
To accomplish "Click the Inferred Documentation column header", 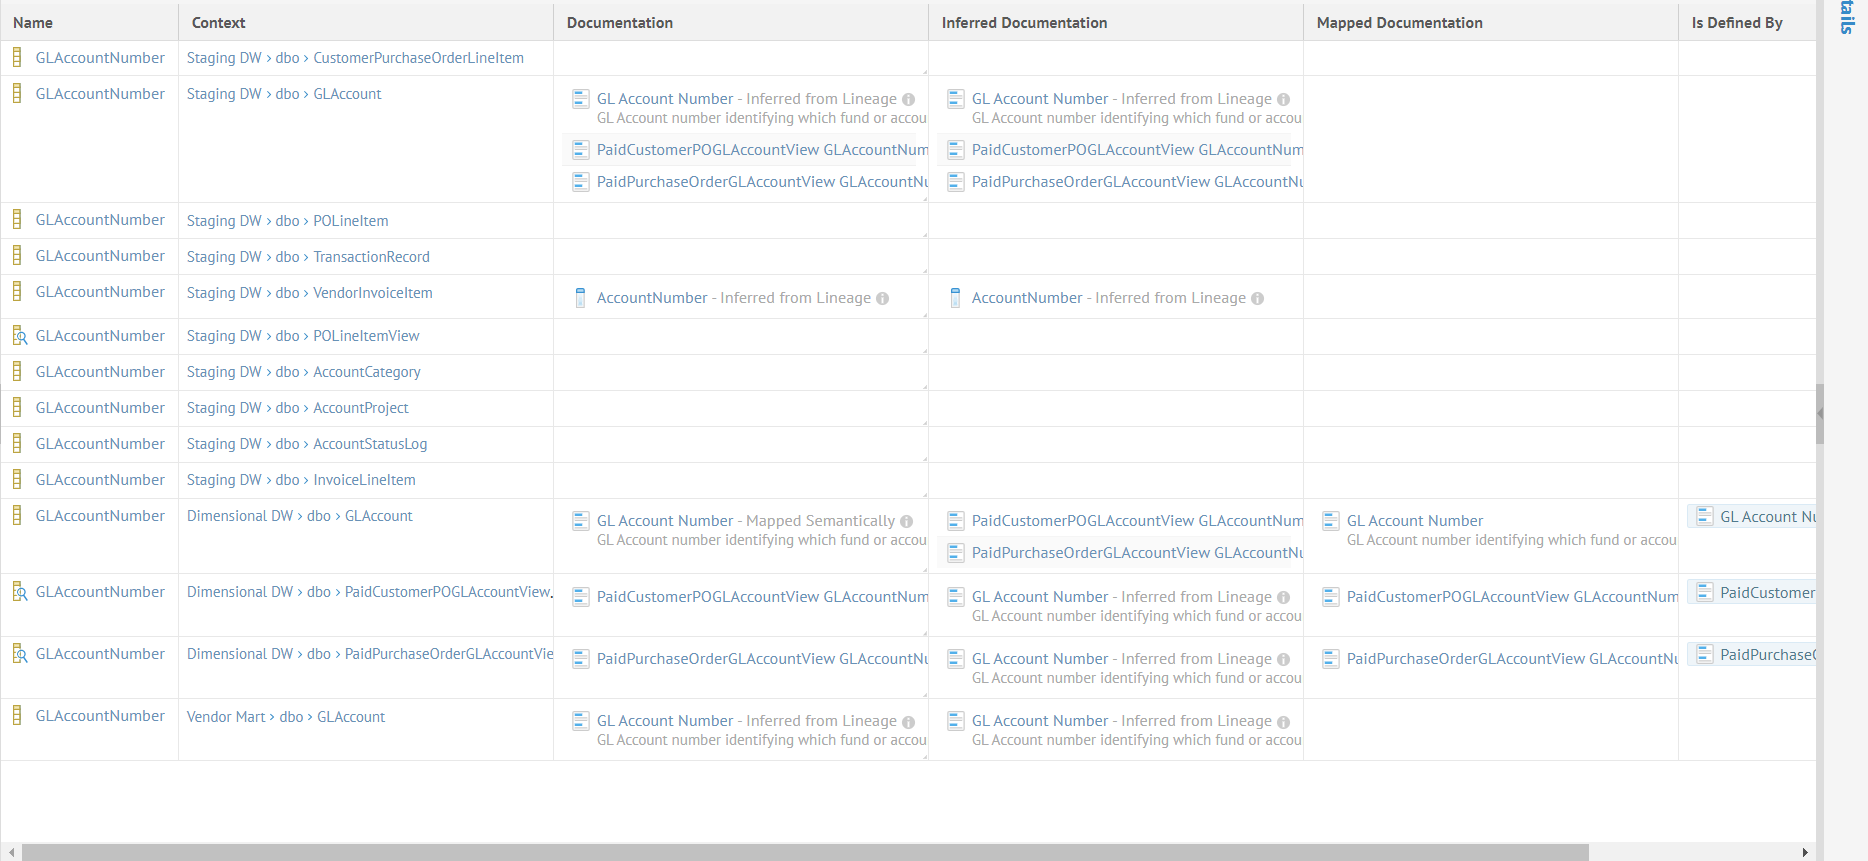I will [1024, 23].
